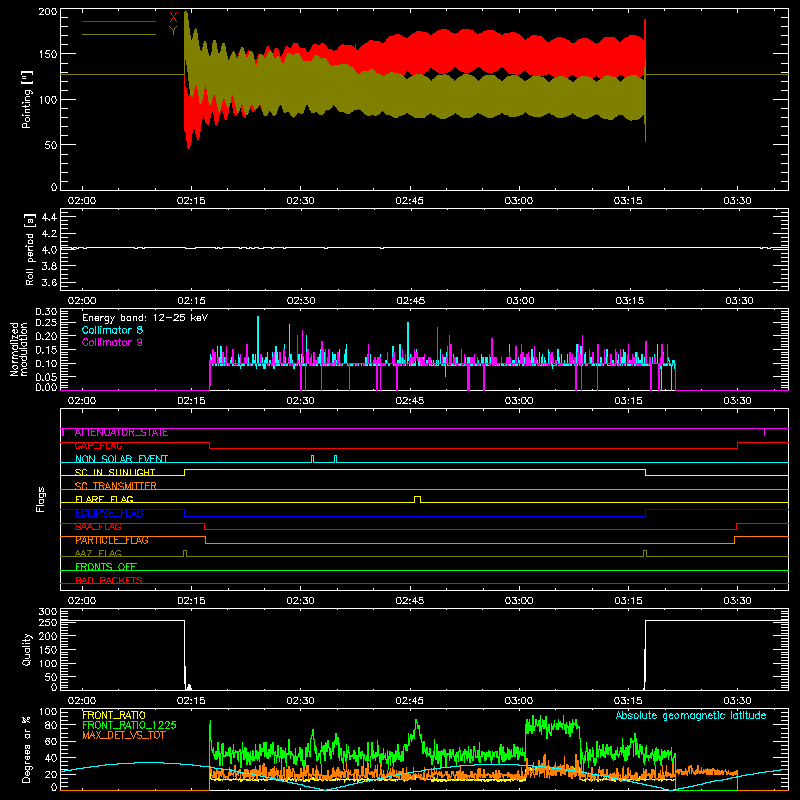The image size is (800, 800).
Task: Select the Y legend label in Pointing plot
Action: tap(173, 31)
